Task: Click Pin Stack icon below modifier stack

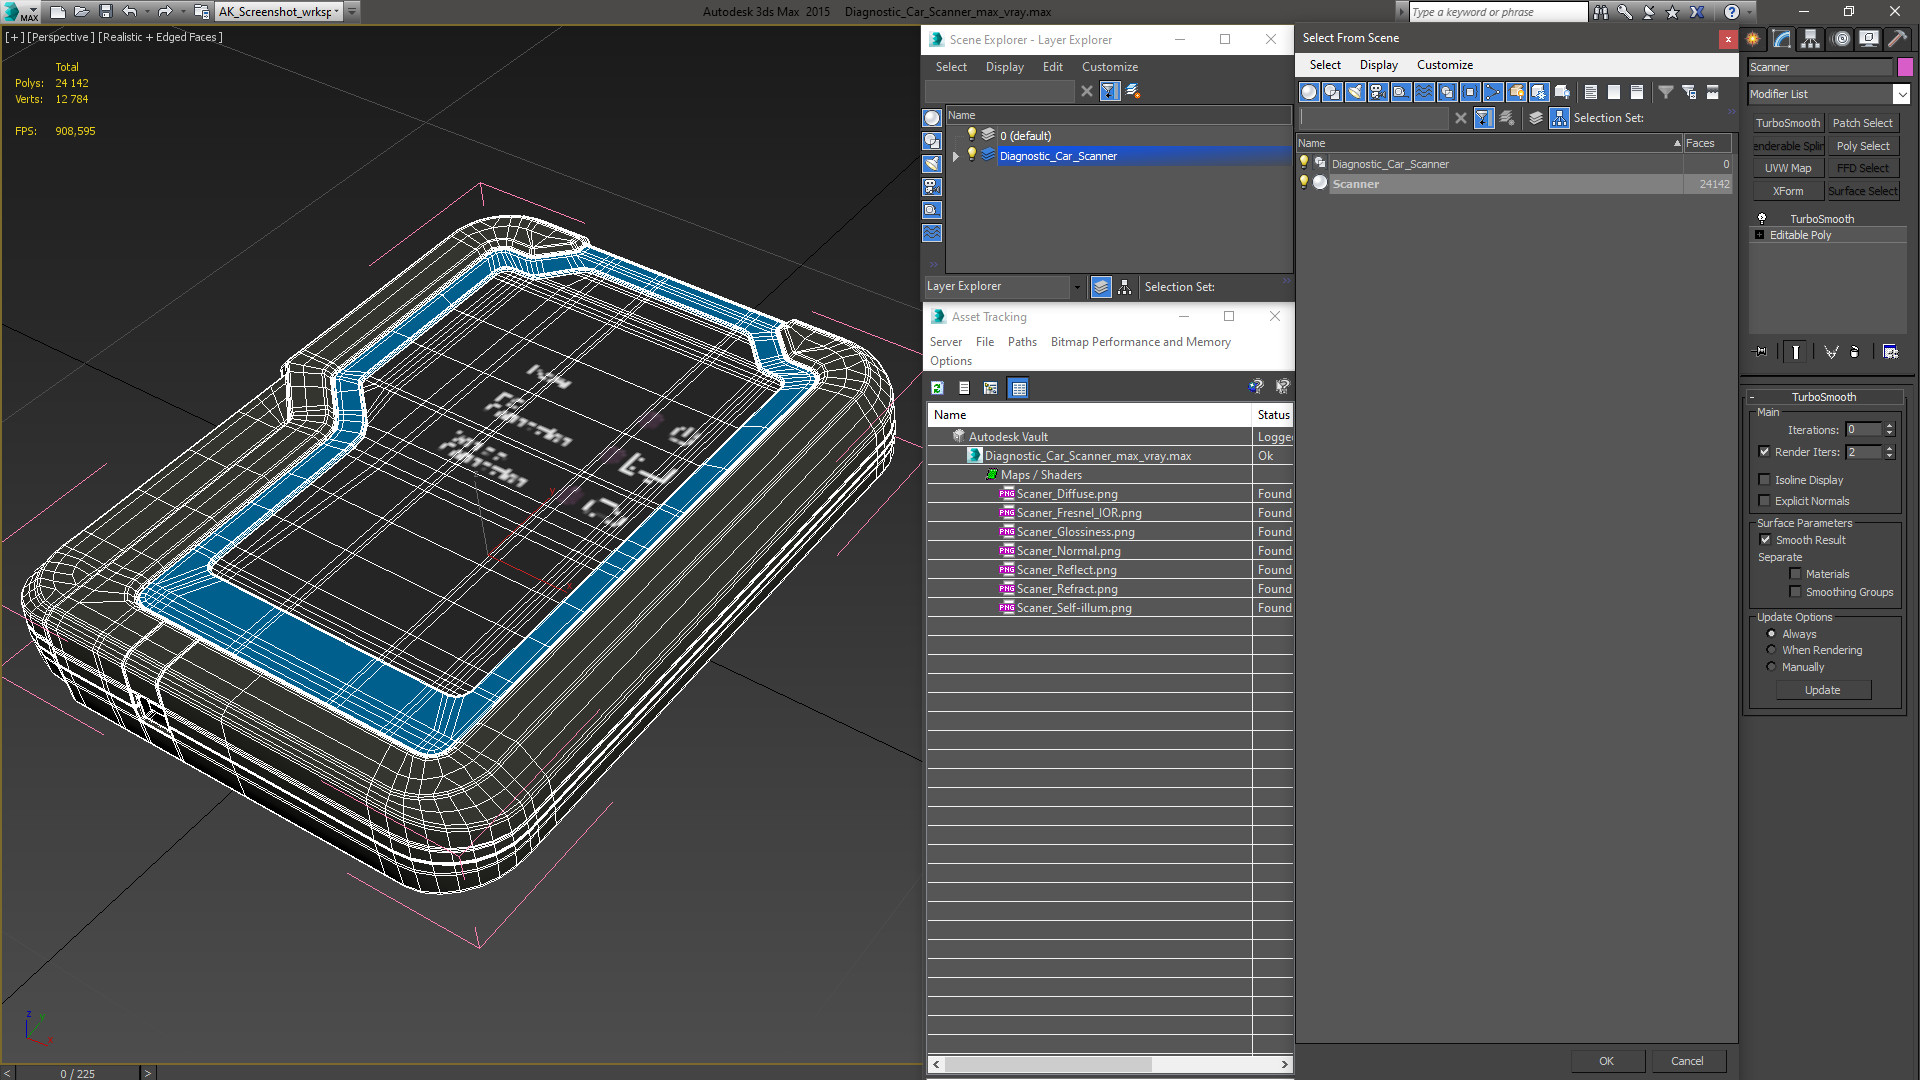Action: coord(1761,352)
